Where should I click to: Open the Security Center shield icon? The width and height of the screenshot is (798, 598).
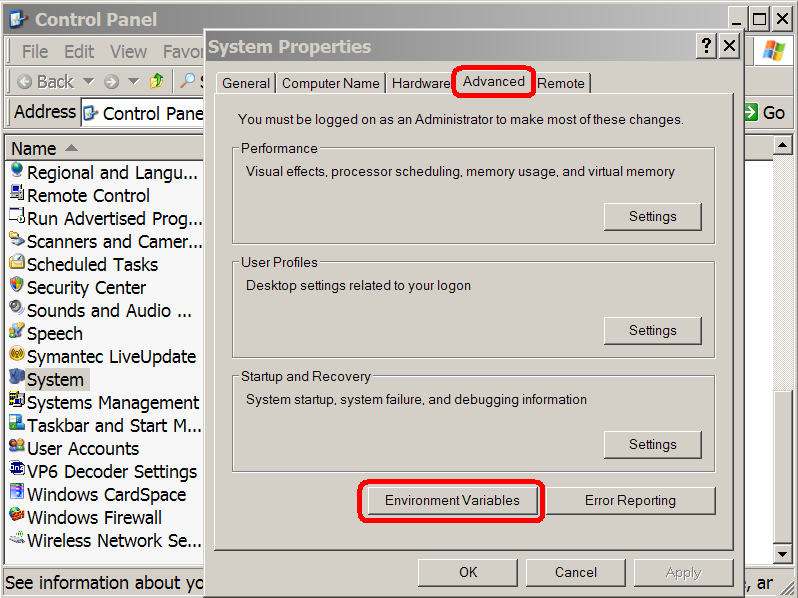[x=17, y=285]
